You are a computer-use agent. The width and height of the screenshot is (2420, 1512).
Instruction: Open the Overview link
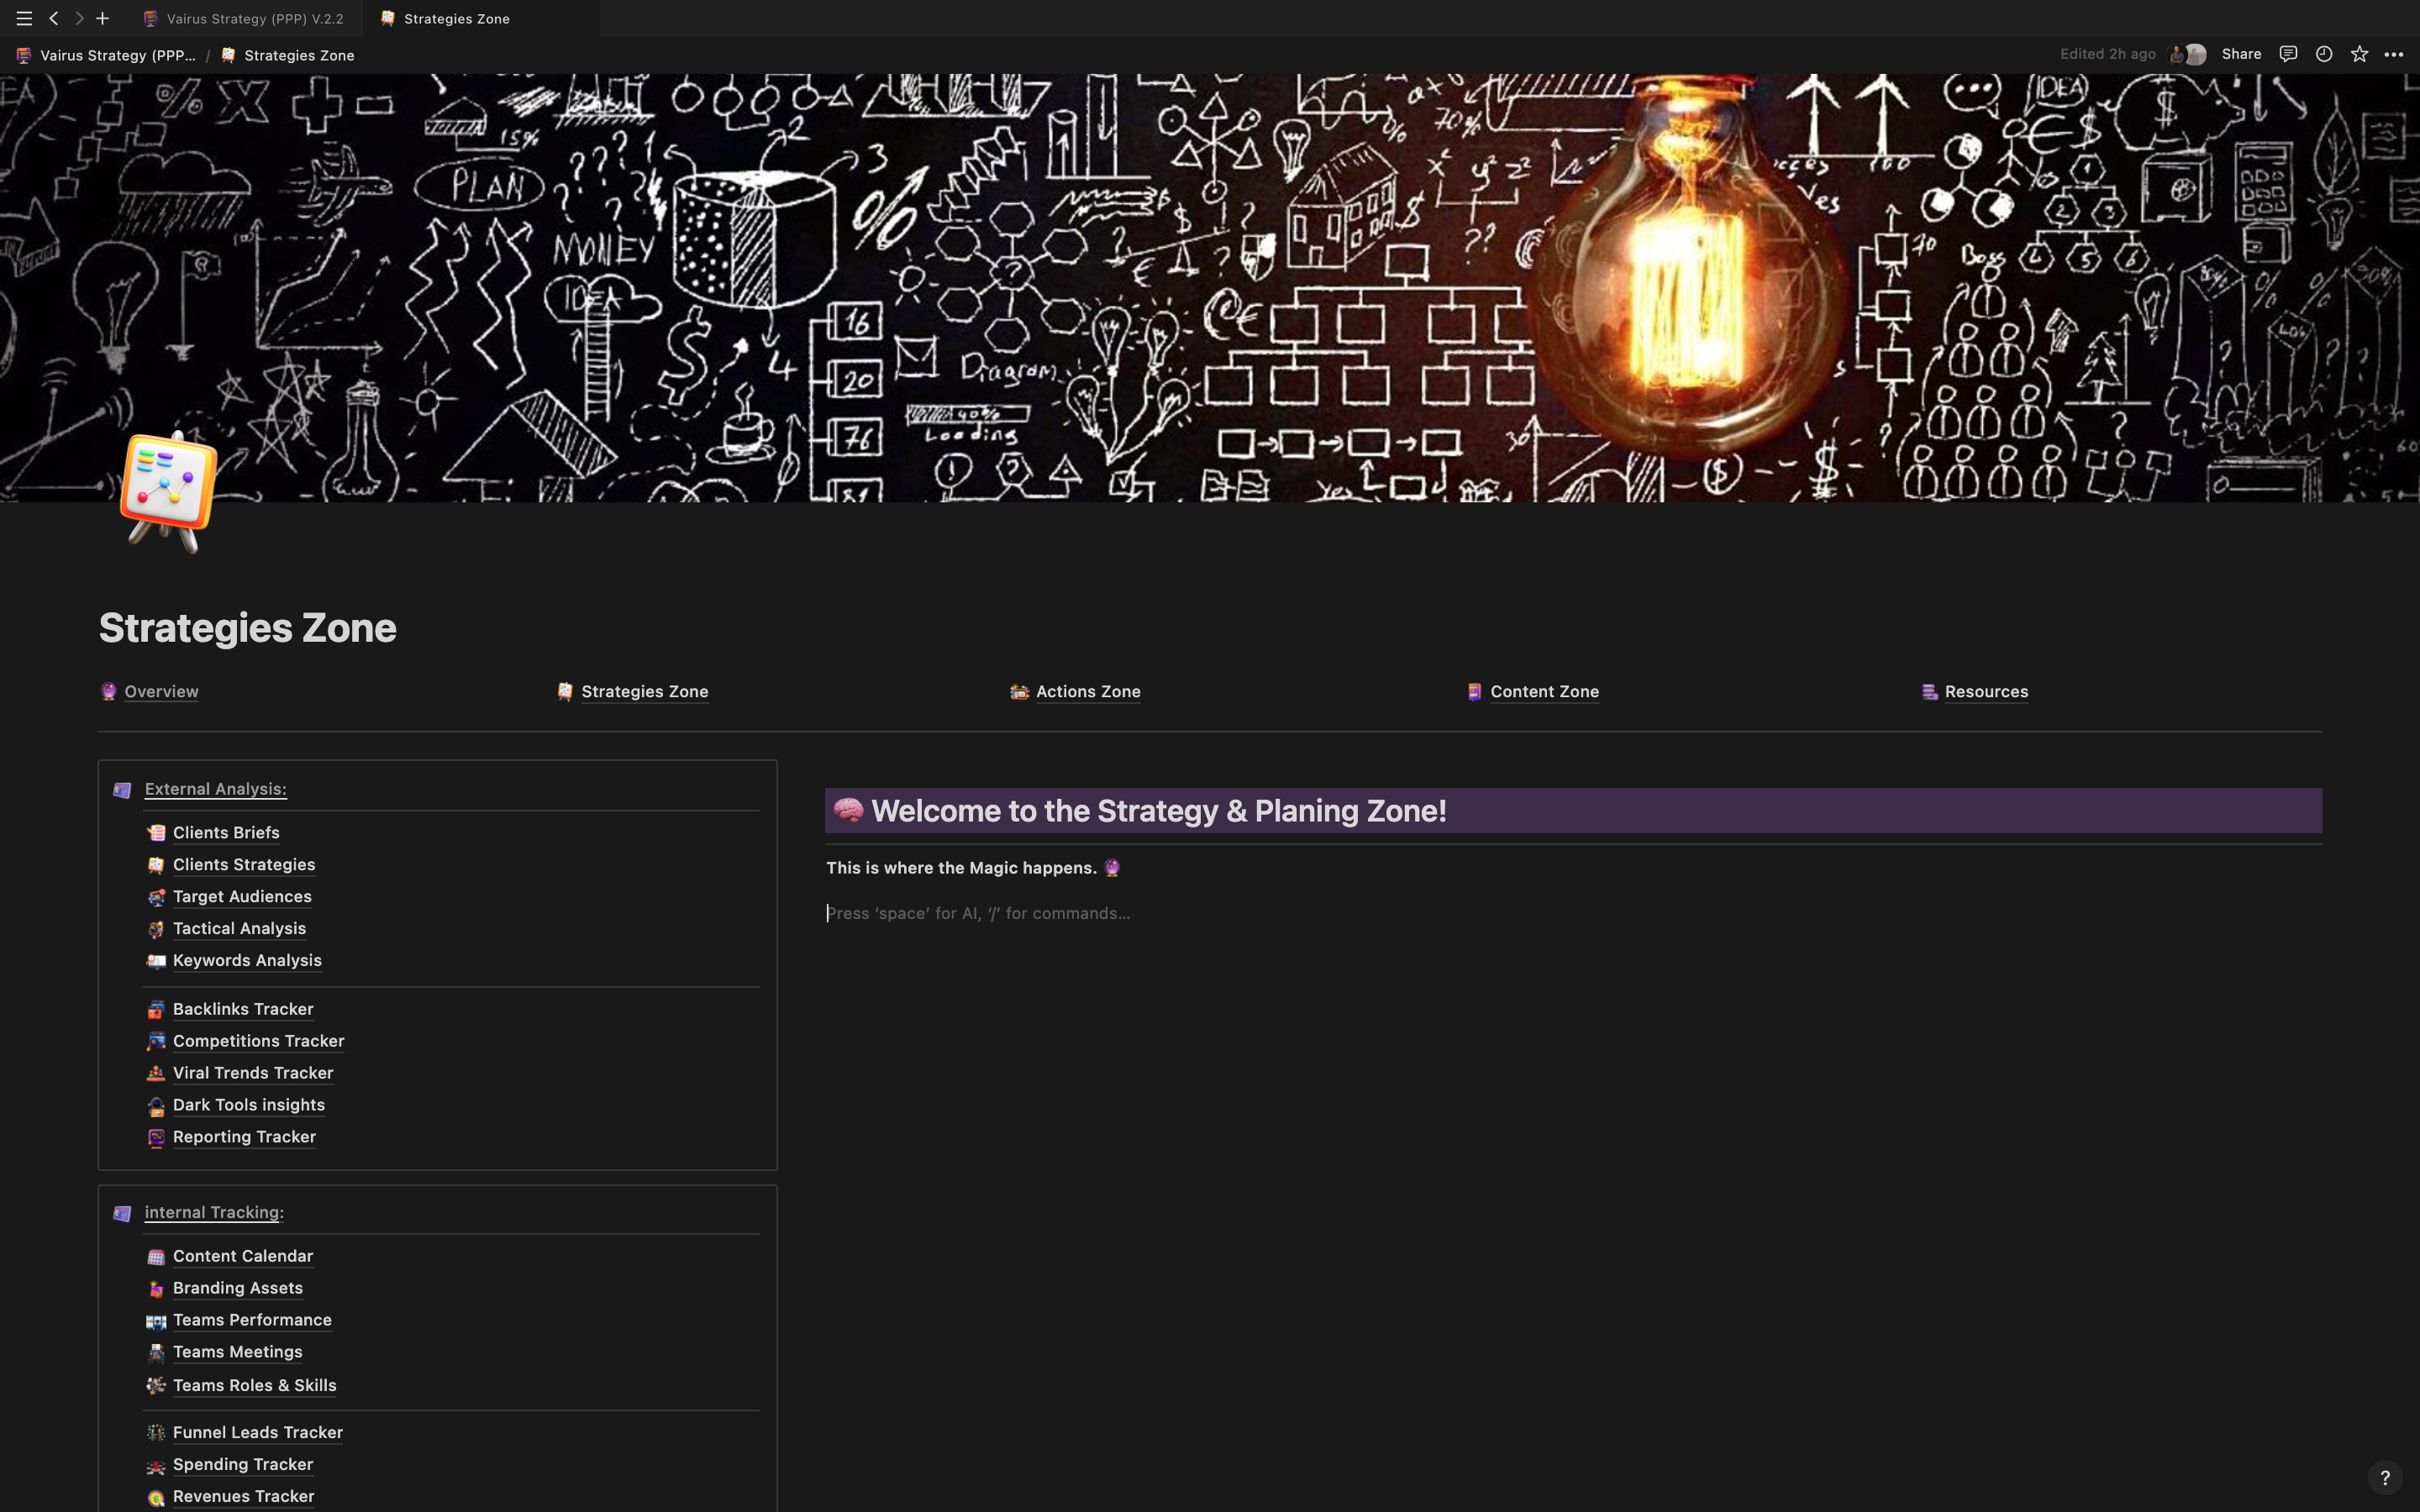[x=161, y=691]
